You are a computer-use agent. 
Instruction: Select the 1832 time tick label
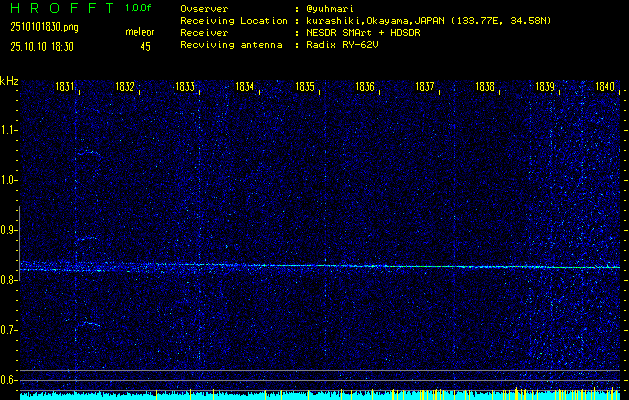(x=125, y=87)
